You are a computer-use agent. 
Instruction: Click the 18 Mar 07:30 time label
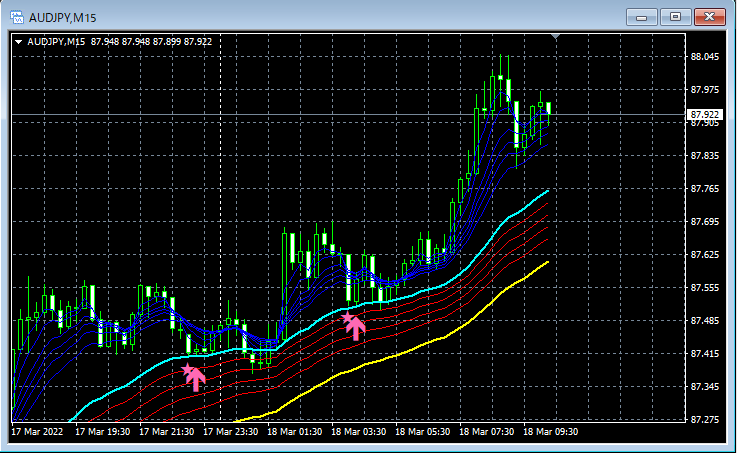pyautogui.click(x=487, y=431)
